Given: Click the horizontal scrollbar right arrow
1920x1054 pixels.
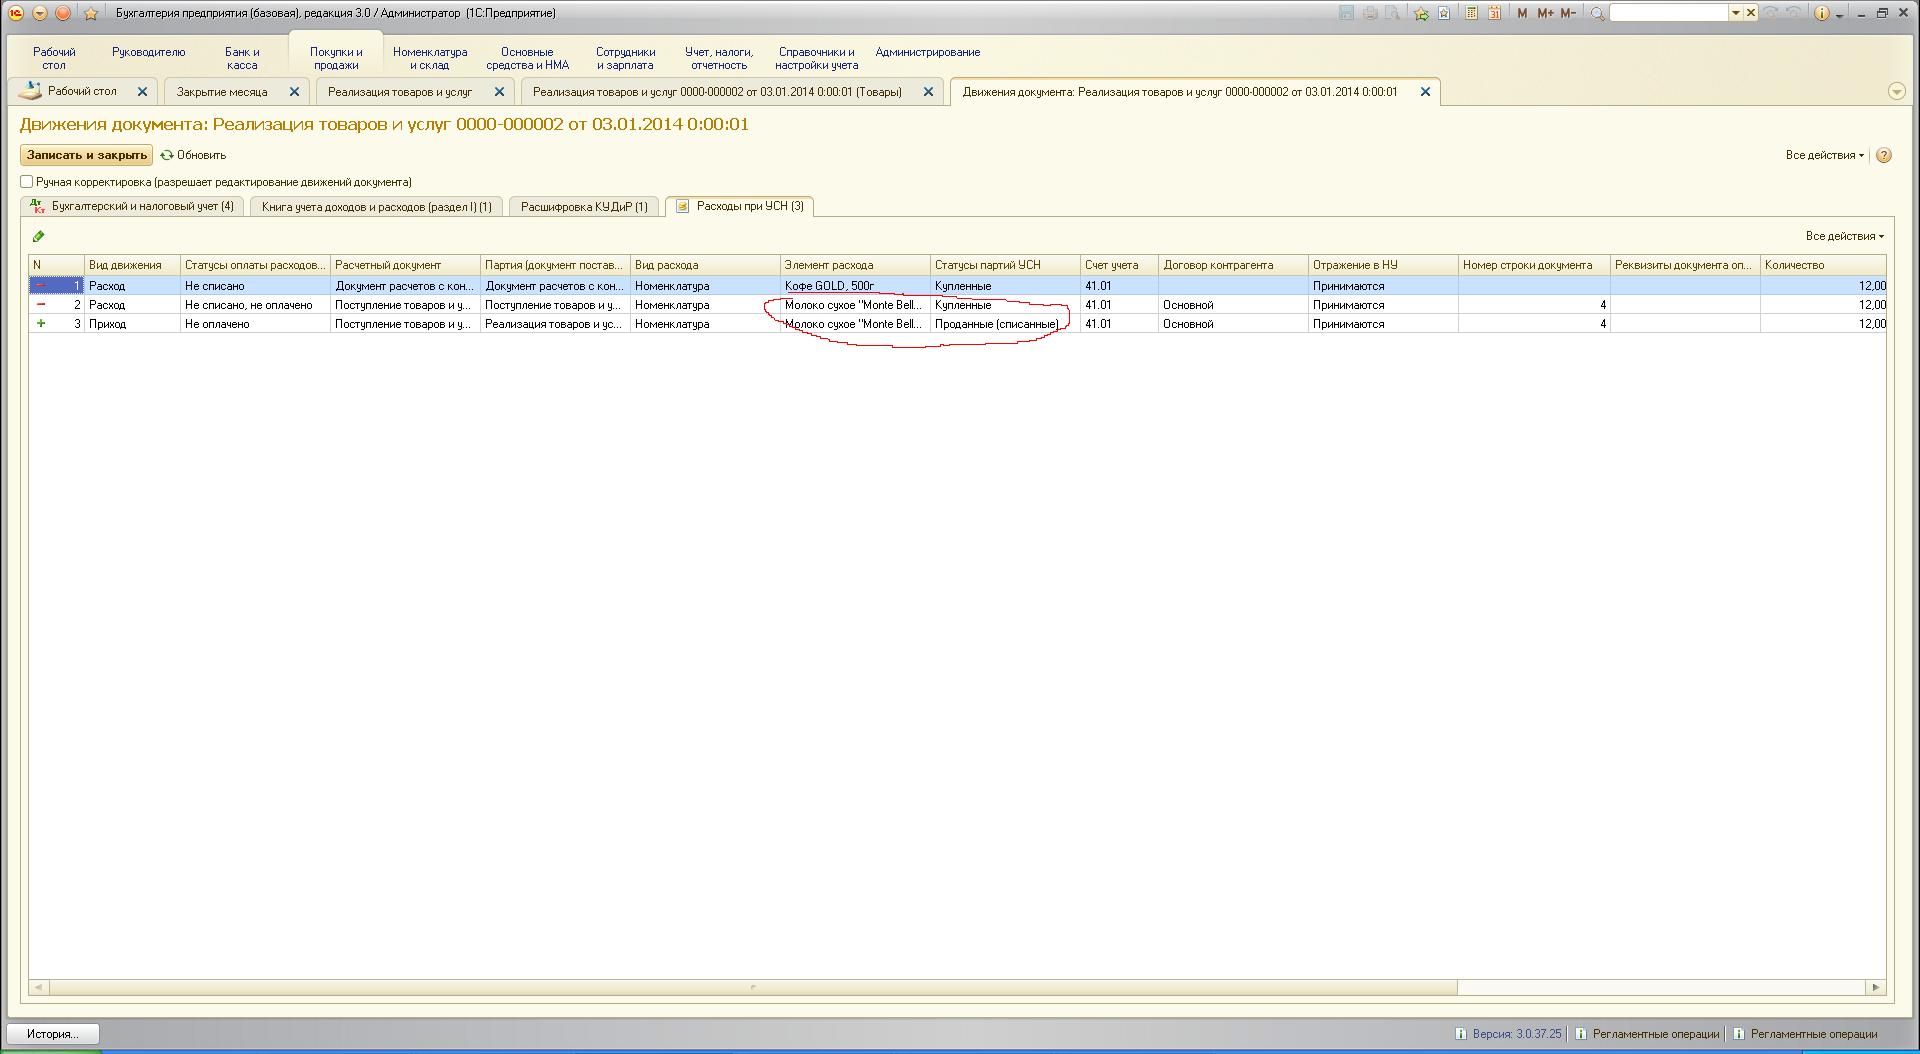Looking at the screenshot, I should [1875, 987].
